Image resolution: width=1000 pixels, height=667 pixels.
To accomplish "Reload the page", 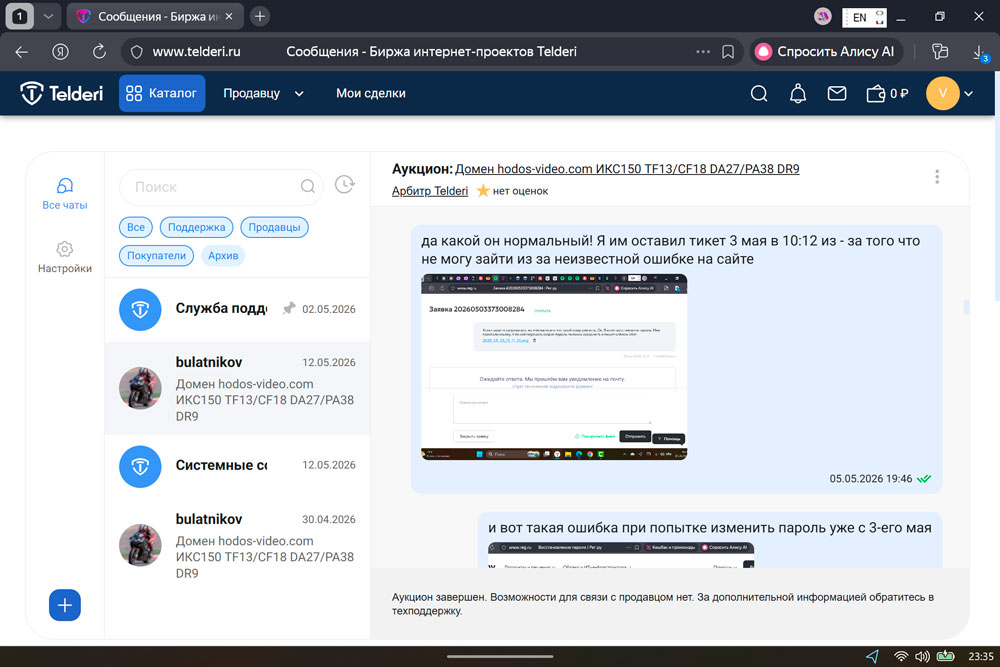I will coord(99,52).
